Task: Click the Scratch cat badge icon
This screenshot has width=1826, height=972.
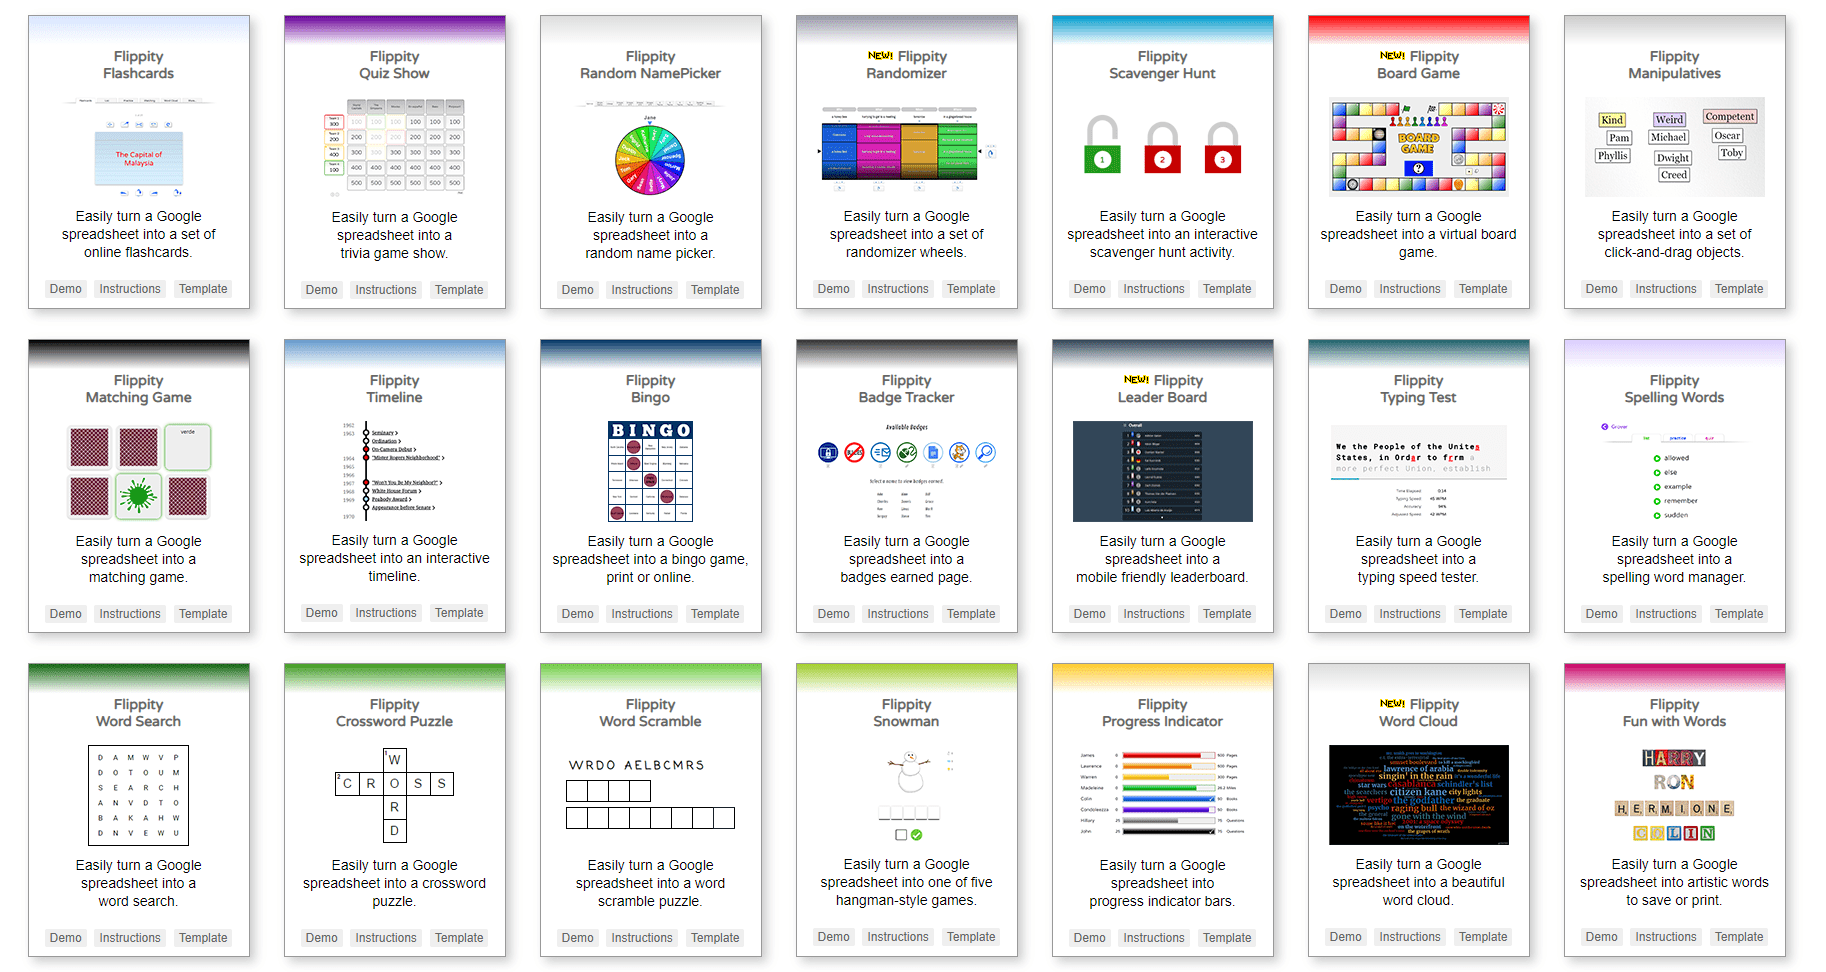Action: [958, 453]
